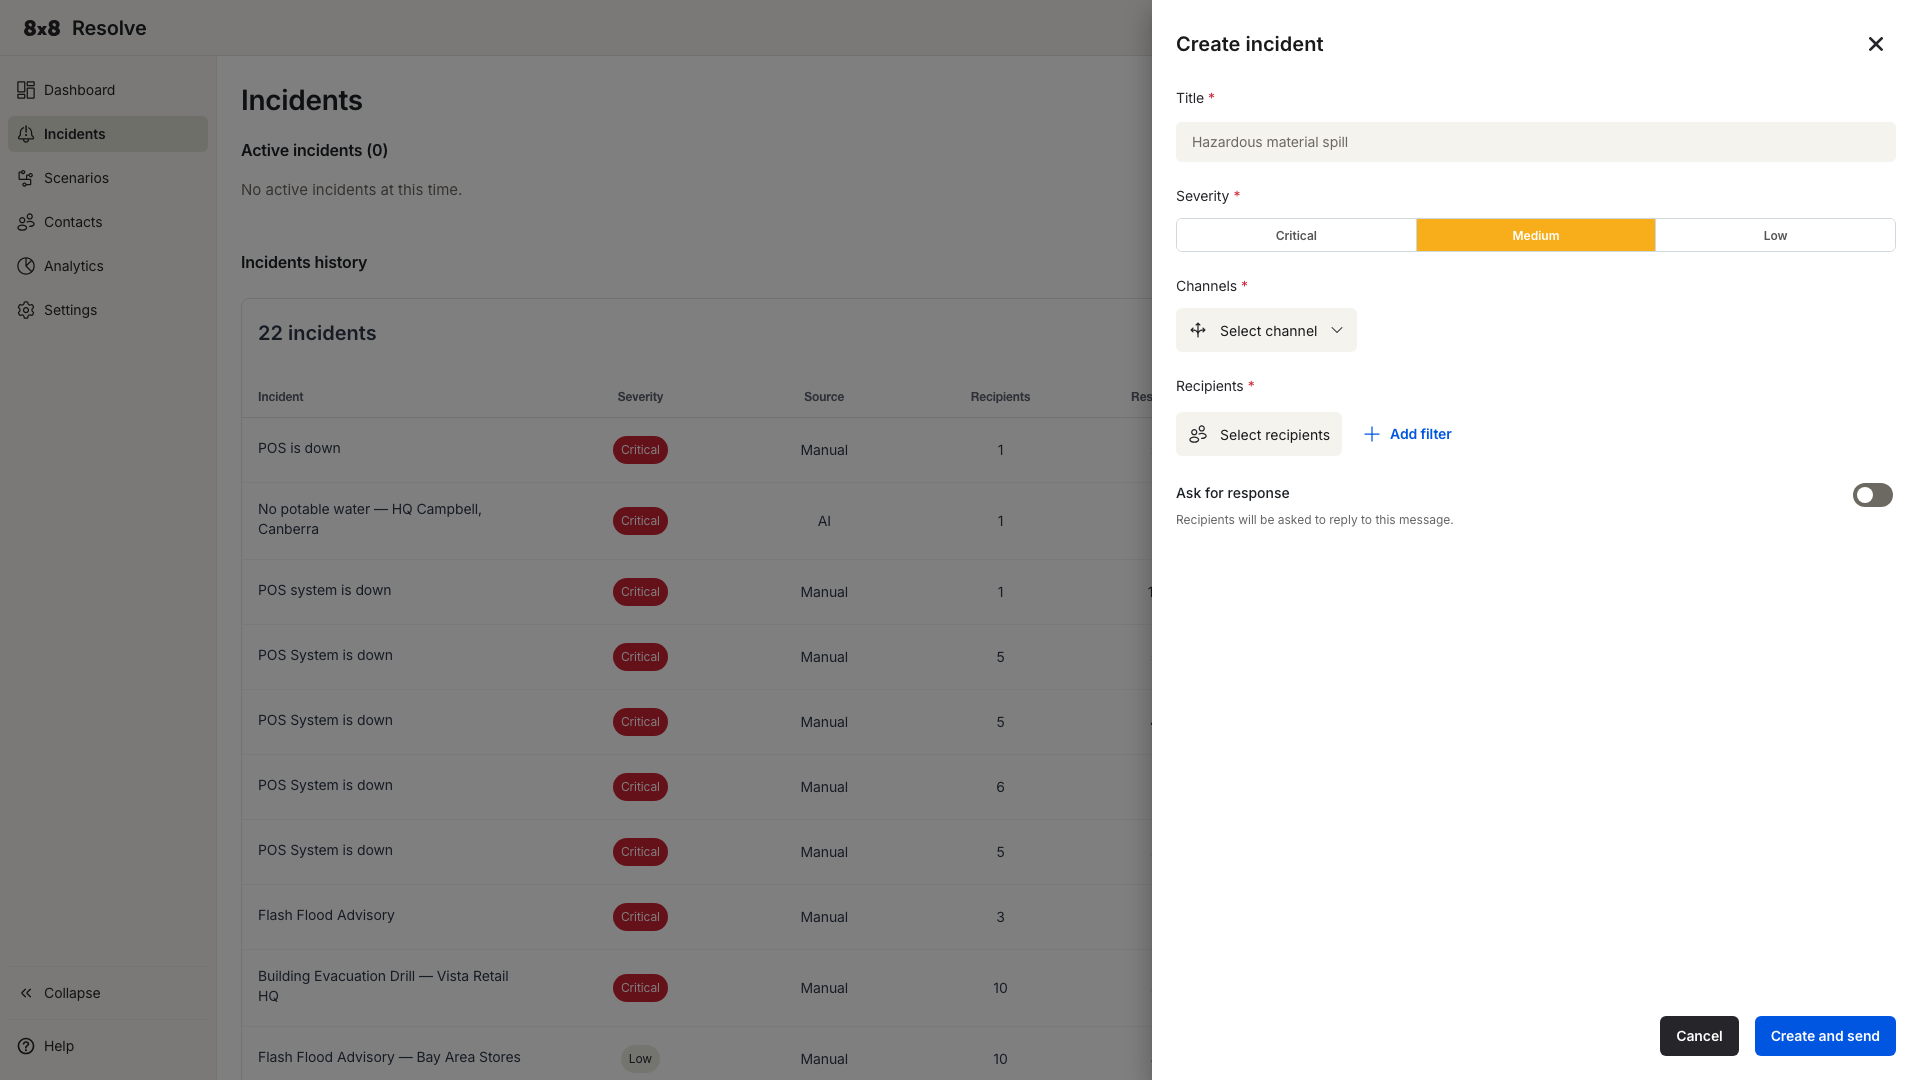Open Settings from the sidebar
1920x1080 pixels.
click(x=108, y=310)
